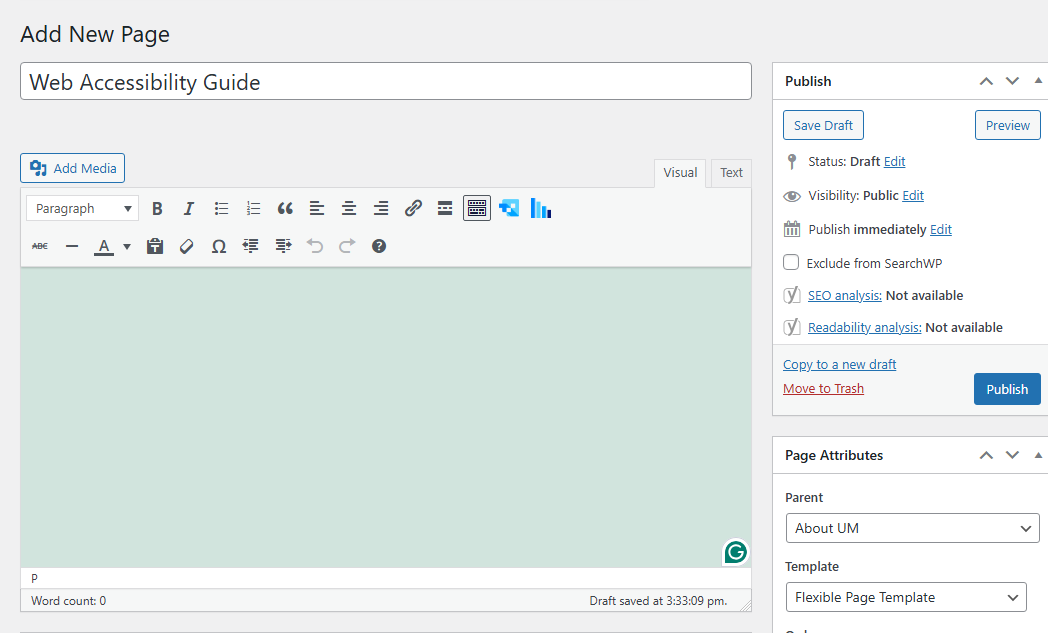This screenshot has width=1048, height=633.
Task: Click inside the content editor area
Action: pyautogui.click(x=386, y=418)
